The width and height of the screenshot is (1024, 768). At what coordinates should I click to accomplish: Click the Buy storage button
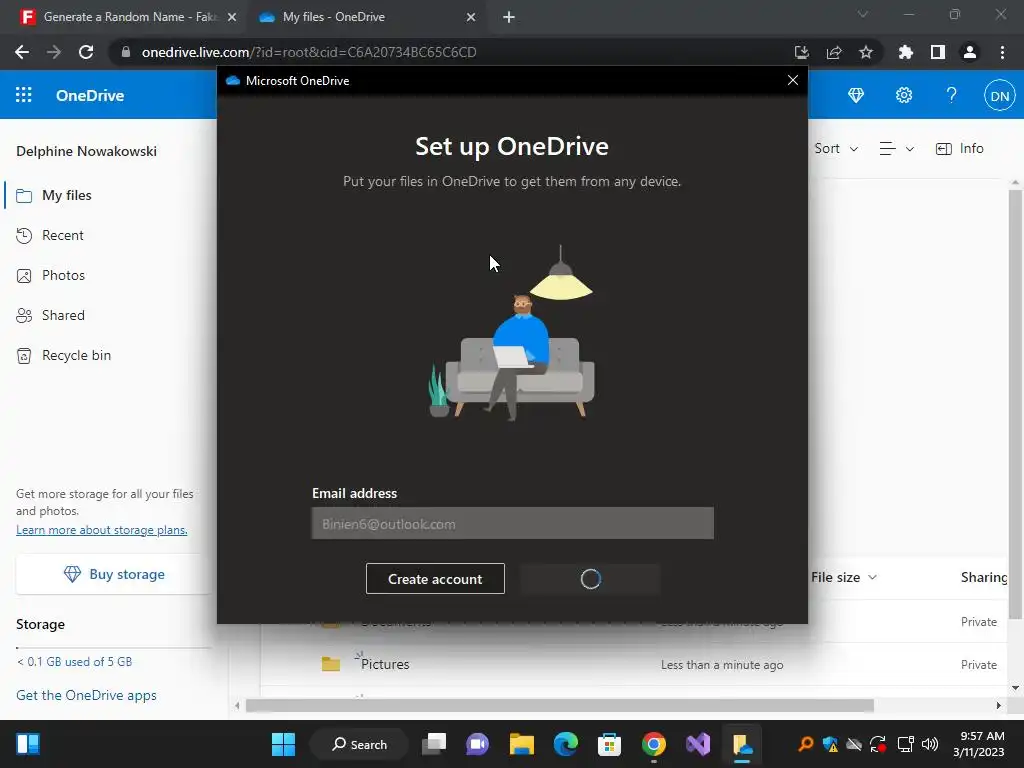coord(114,574)
